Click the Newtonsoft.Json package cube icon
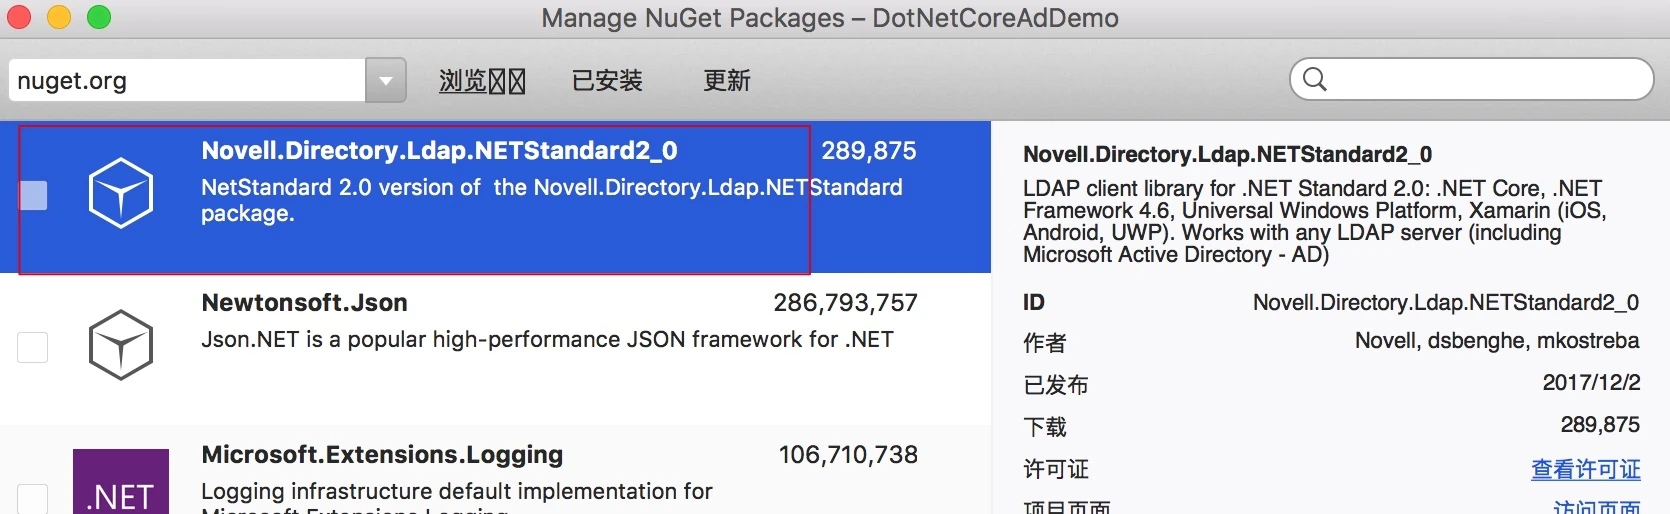1670x514 pixels. pos(121,345)
